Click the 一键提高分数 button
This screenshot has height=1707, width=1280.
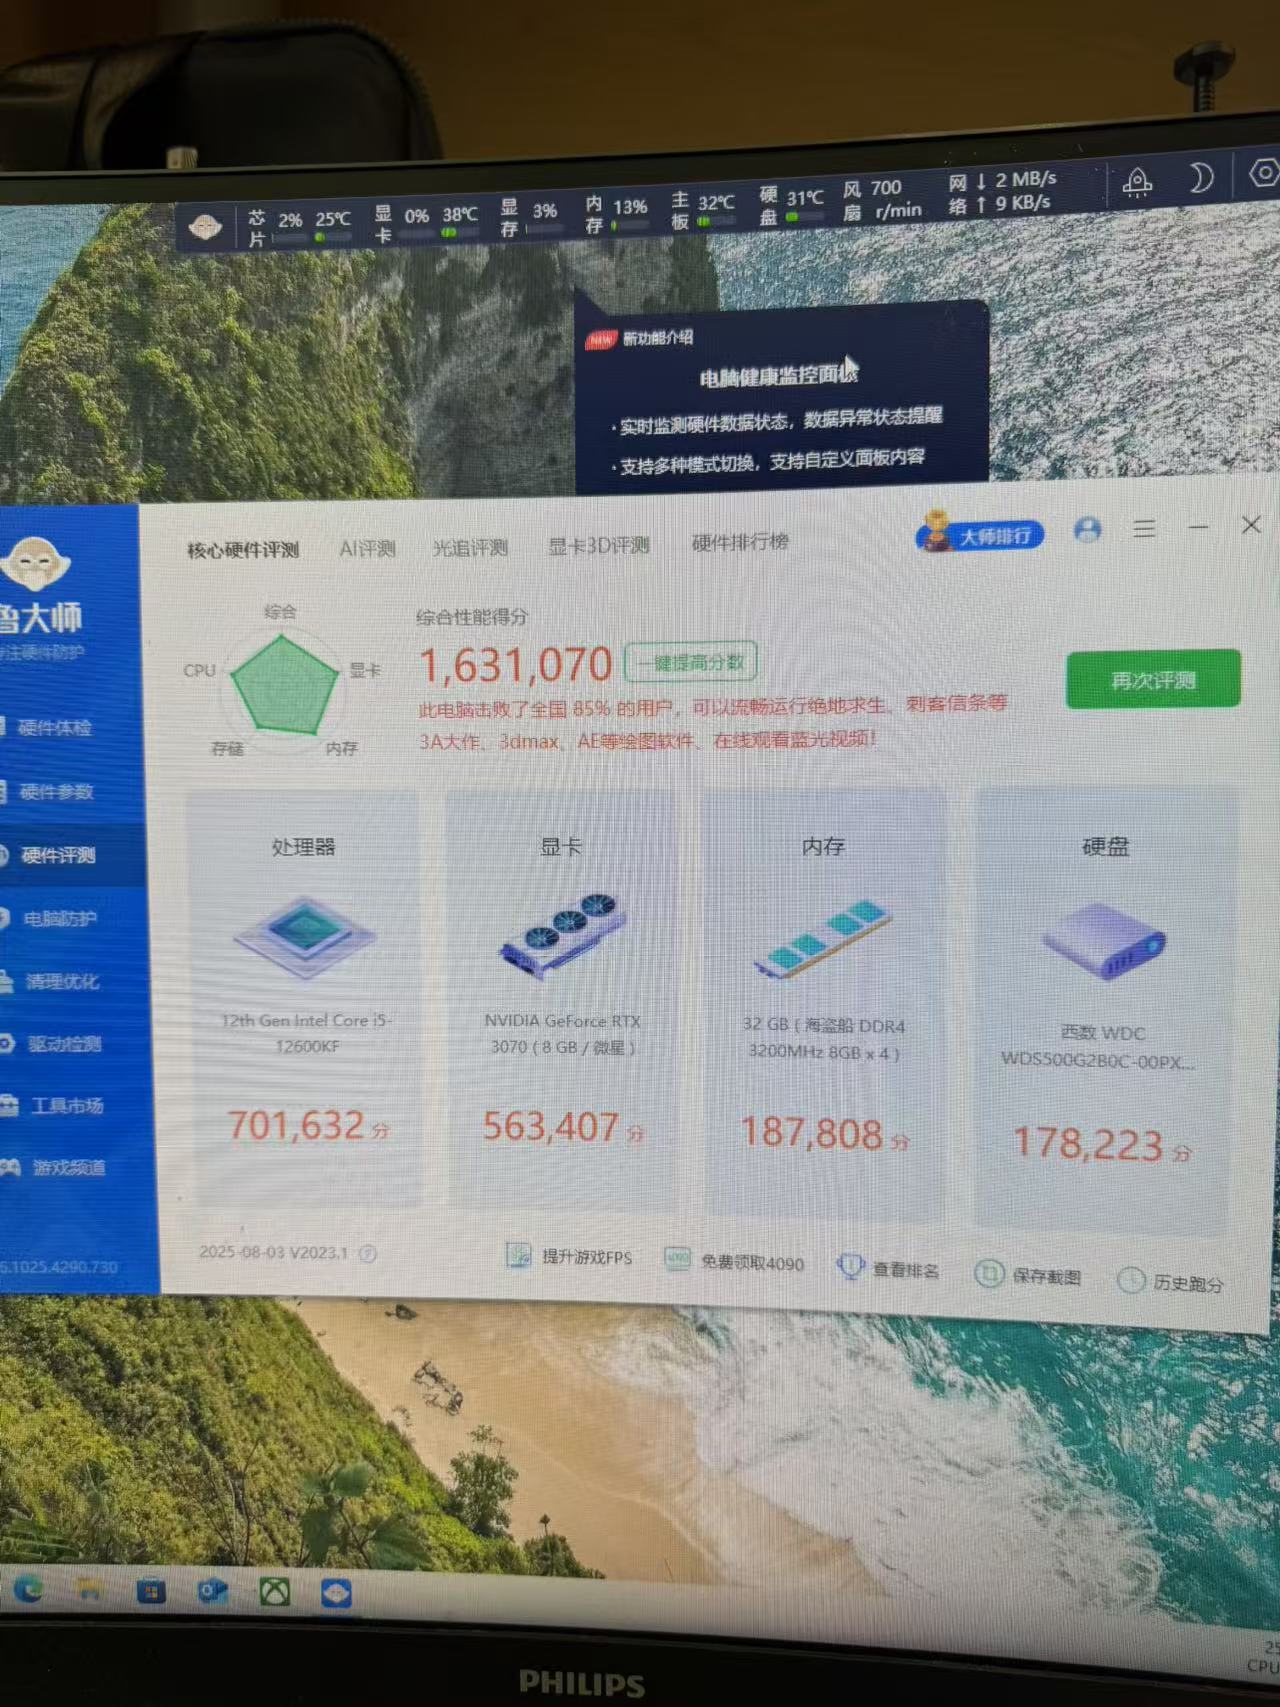(691, 662)
